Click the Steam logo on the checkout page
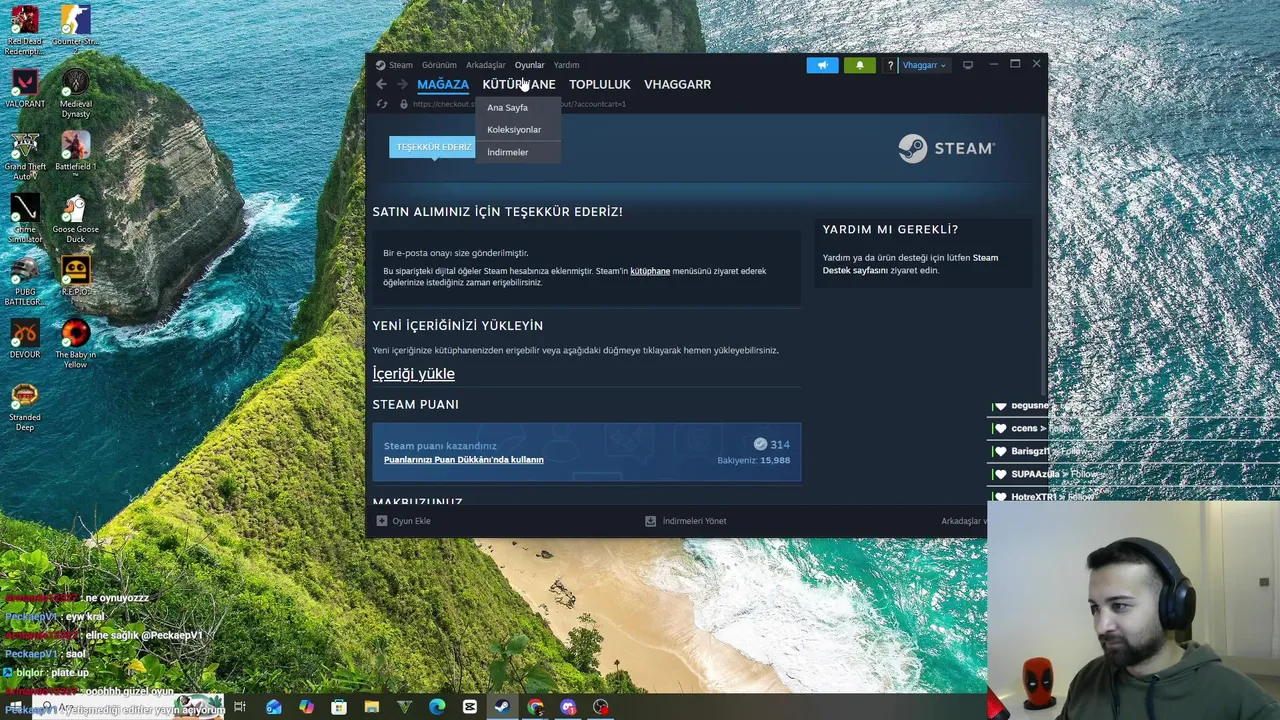The height and width of the screenshot is (720, 1280). coord(946,148)
